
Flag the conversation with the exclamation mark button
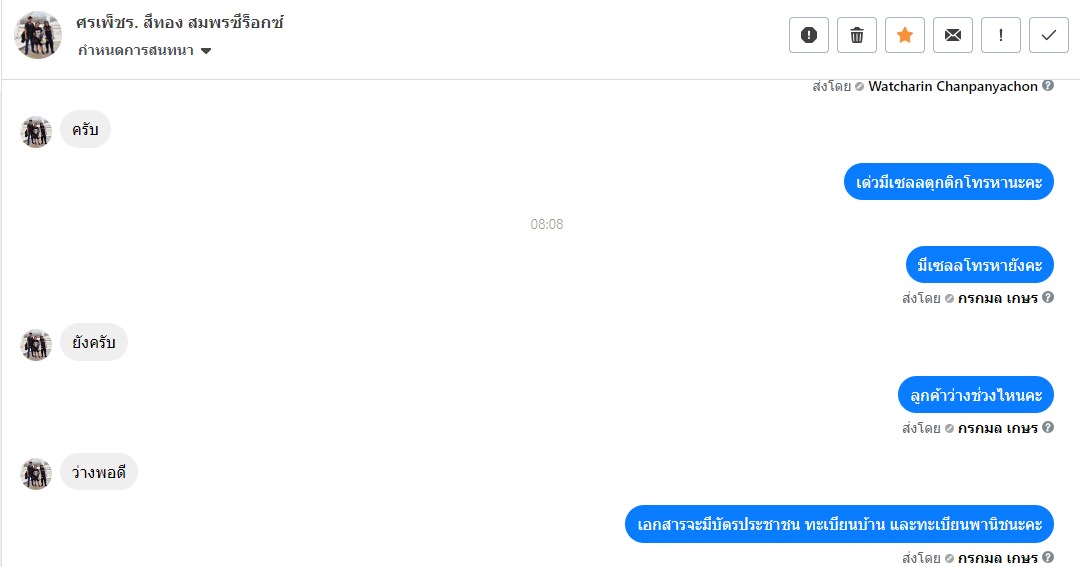(x=1001, y=35)
